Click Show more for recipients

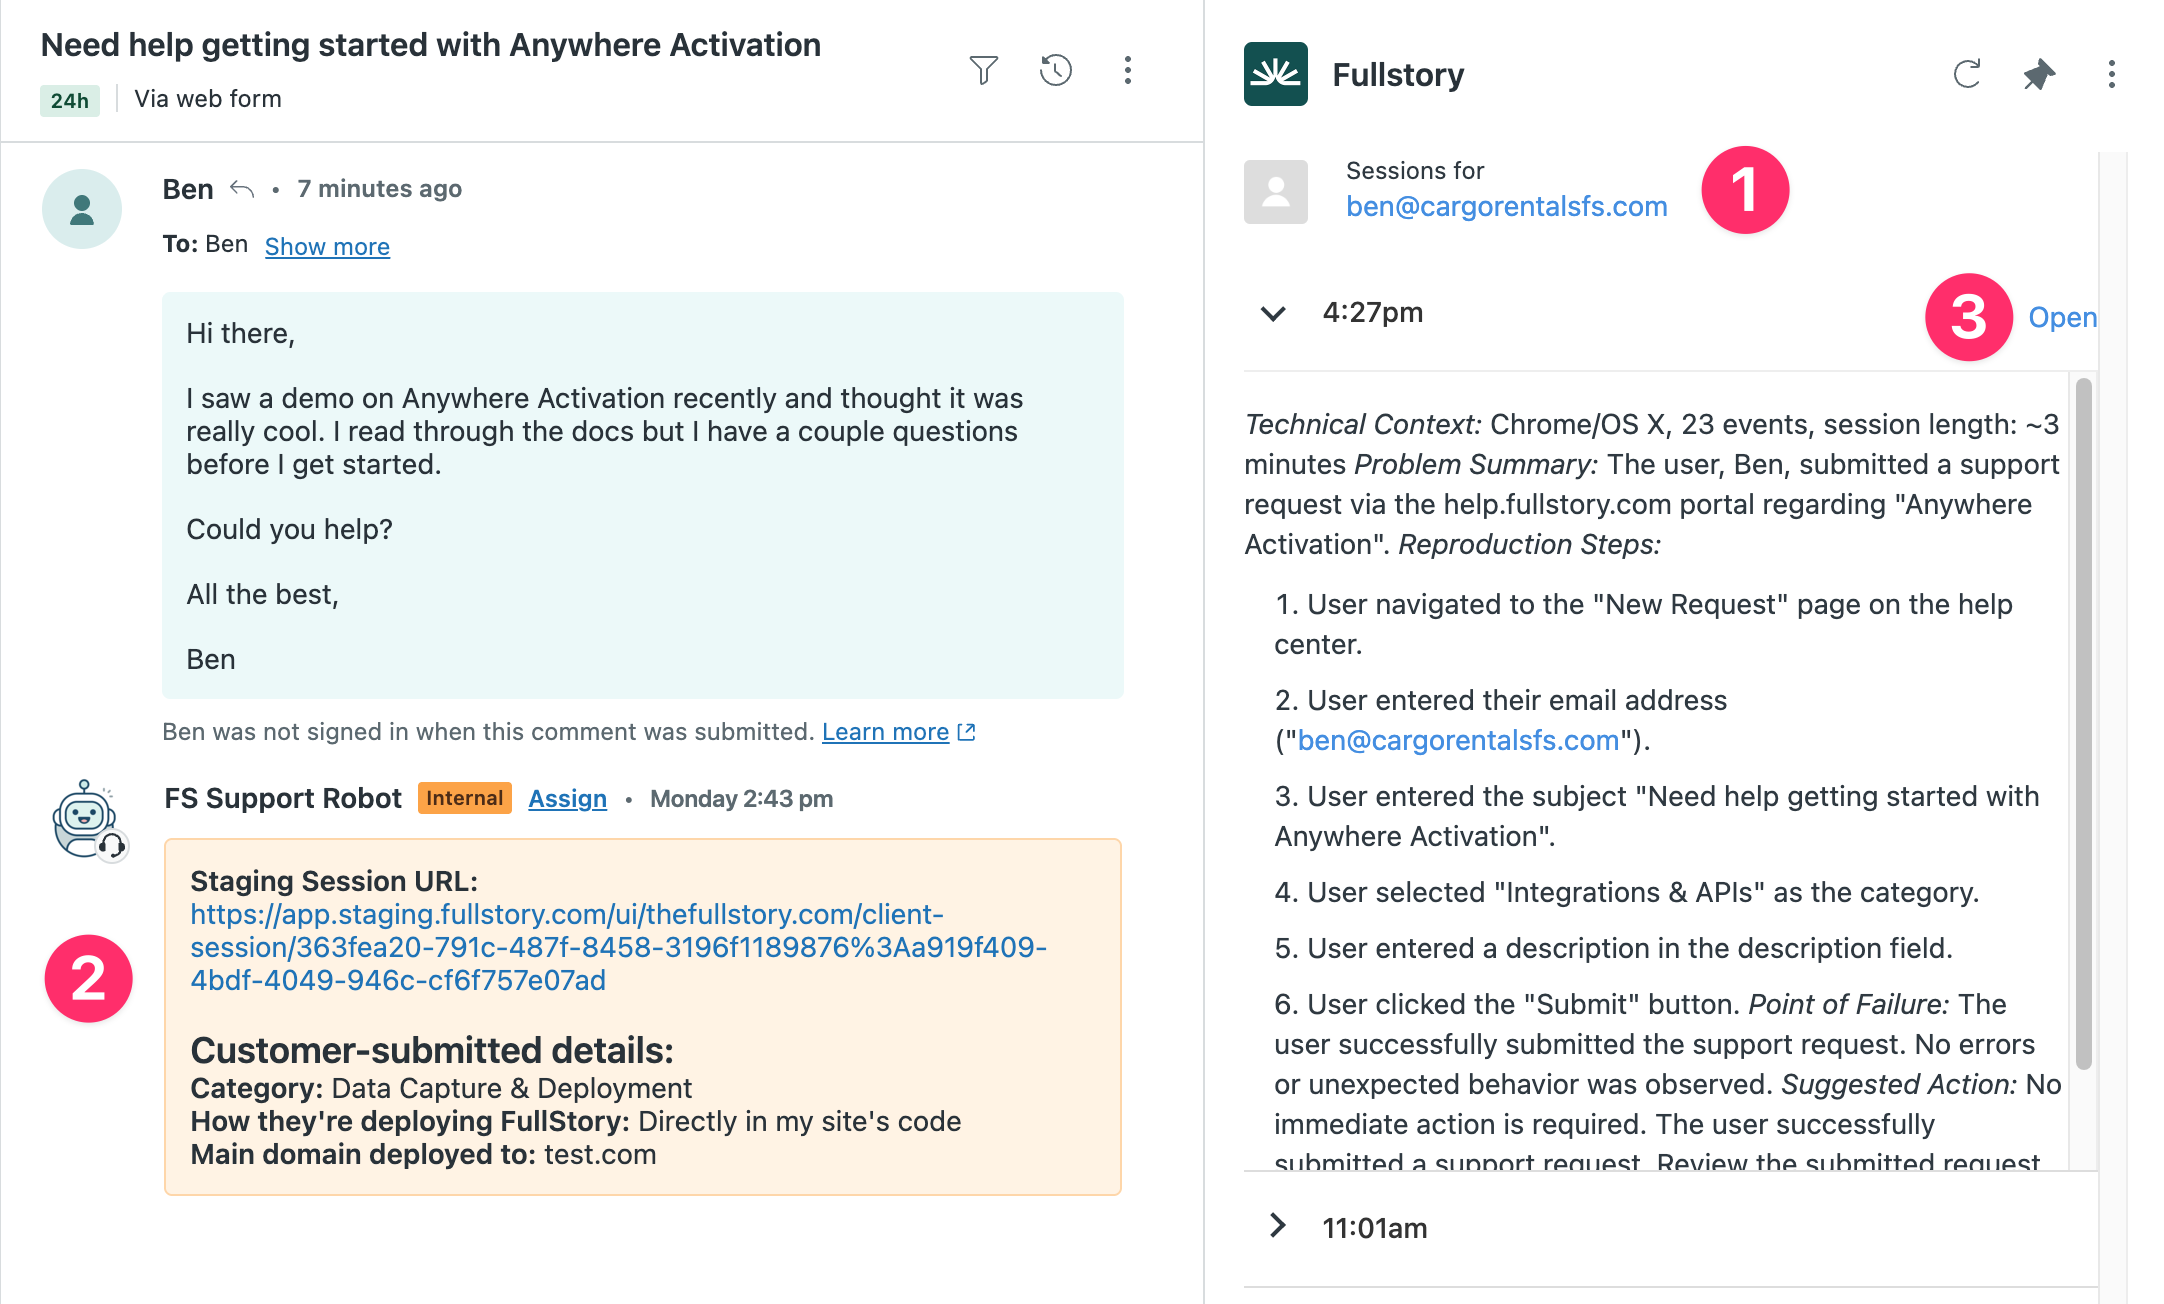pos(327,247)
